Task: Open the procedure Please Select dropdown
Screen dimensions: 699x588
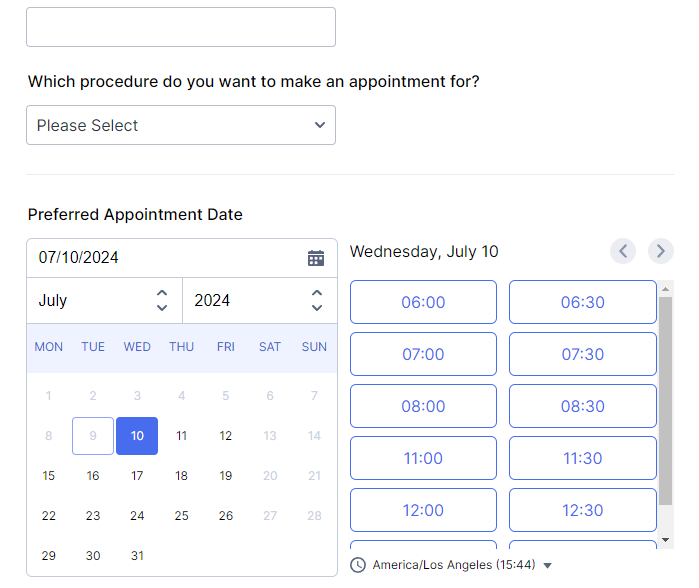Action: tap(181, 125)
